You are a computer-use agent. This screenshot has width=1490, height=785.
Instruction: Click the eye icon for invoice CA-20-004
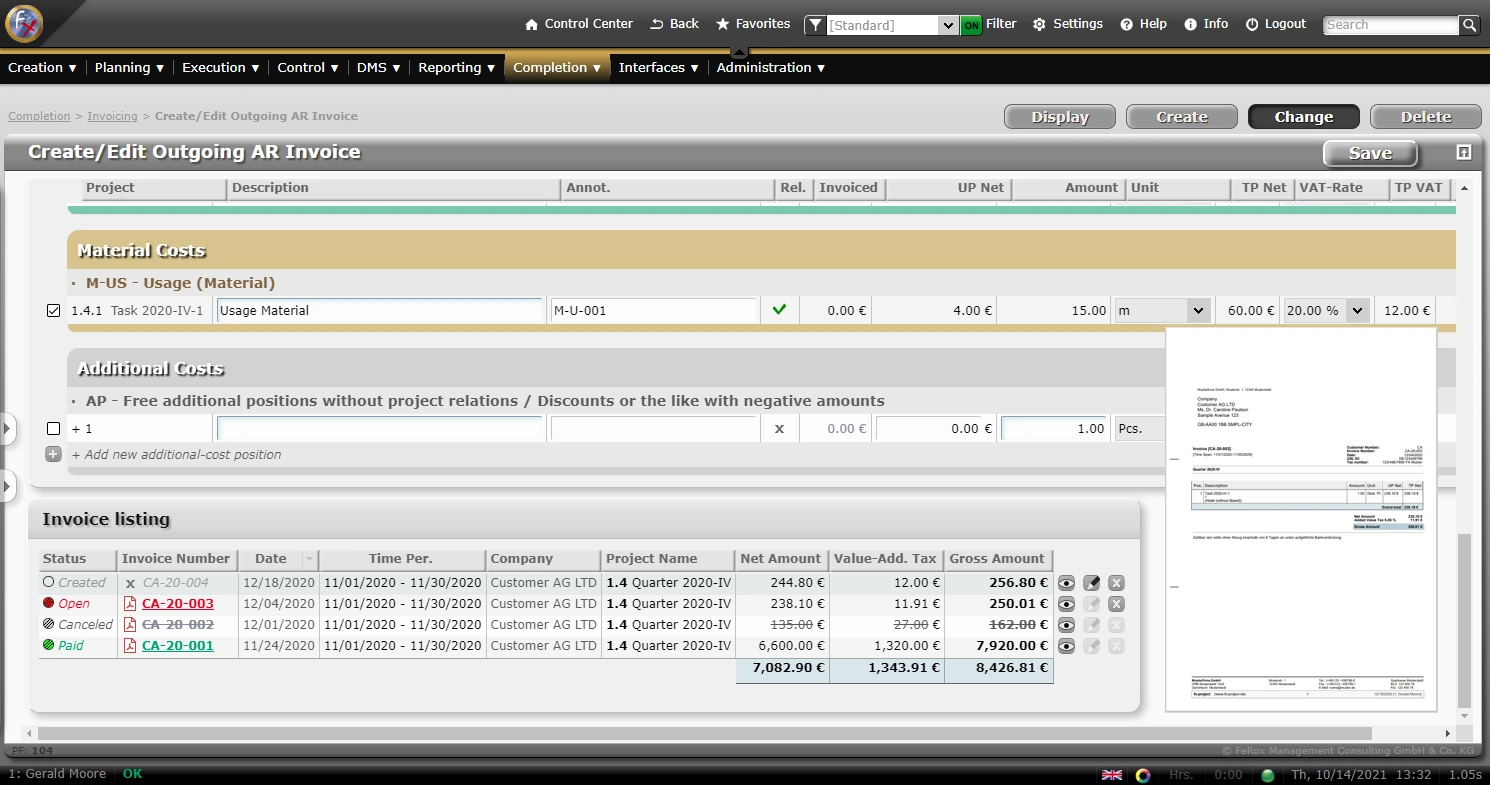[x=1067, y=583]
